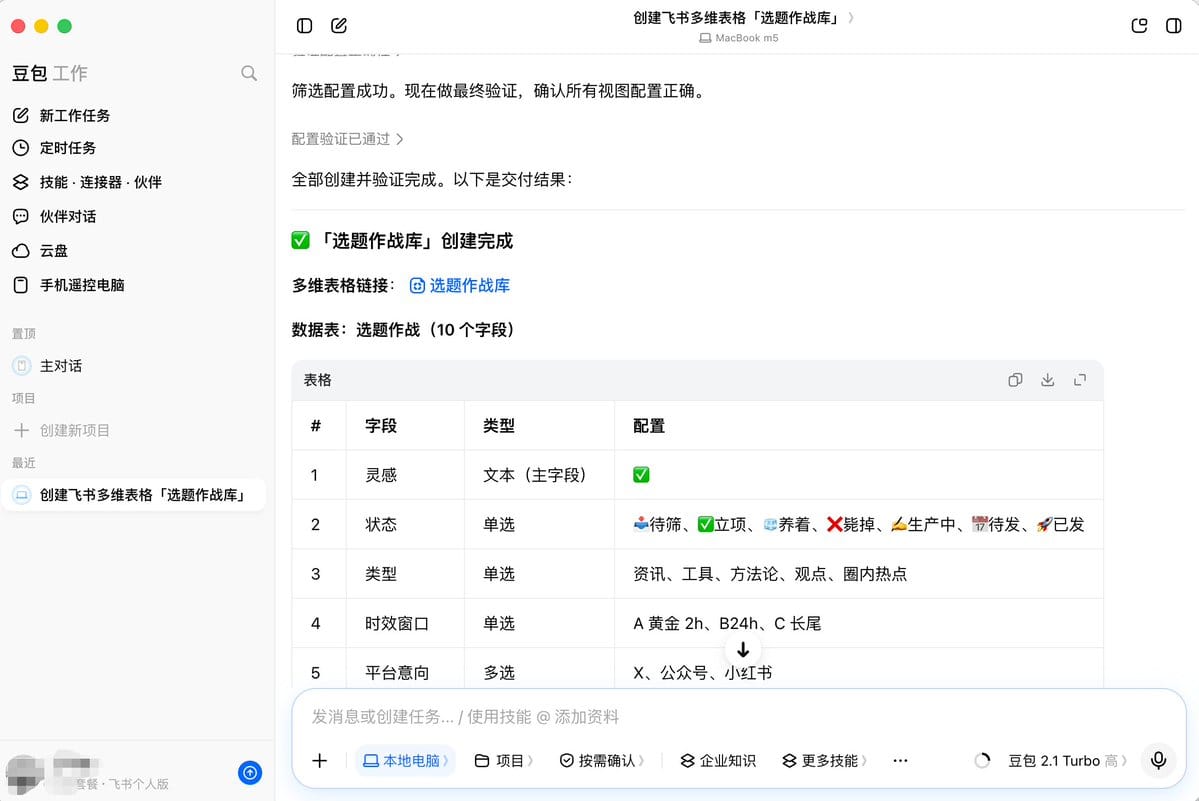The height and width of the screenshot is (801, 1199).
Task: Click the 数据表：选题作战（10 个字段） line
Action: [x=405, y=329]
